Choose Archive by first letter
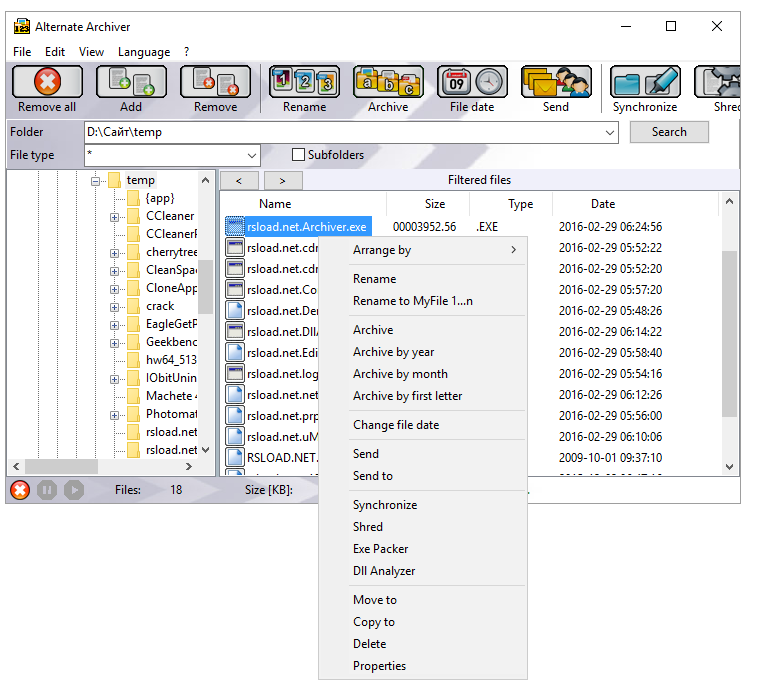This screenshot has width=759, height=699. [423, 396]
